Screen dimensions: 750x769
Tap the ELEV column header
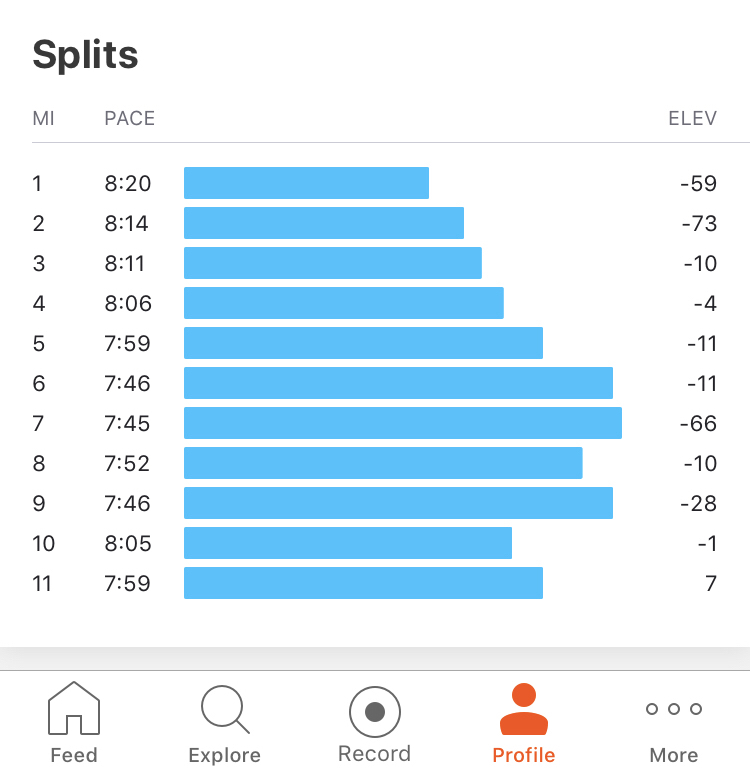(692, 118)
